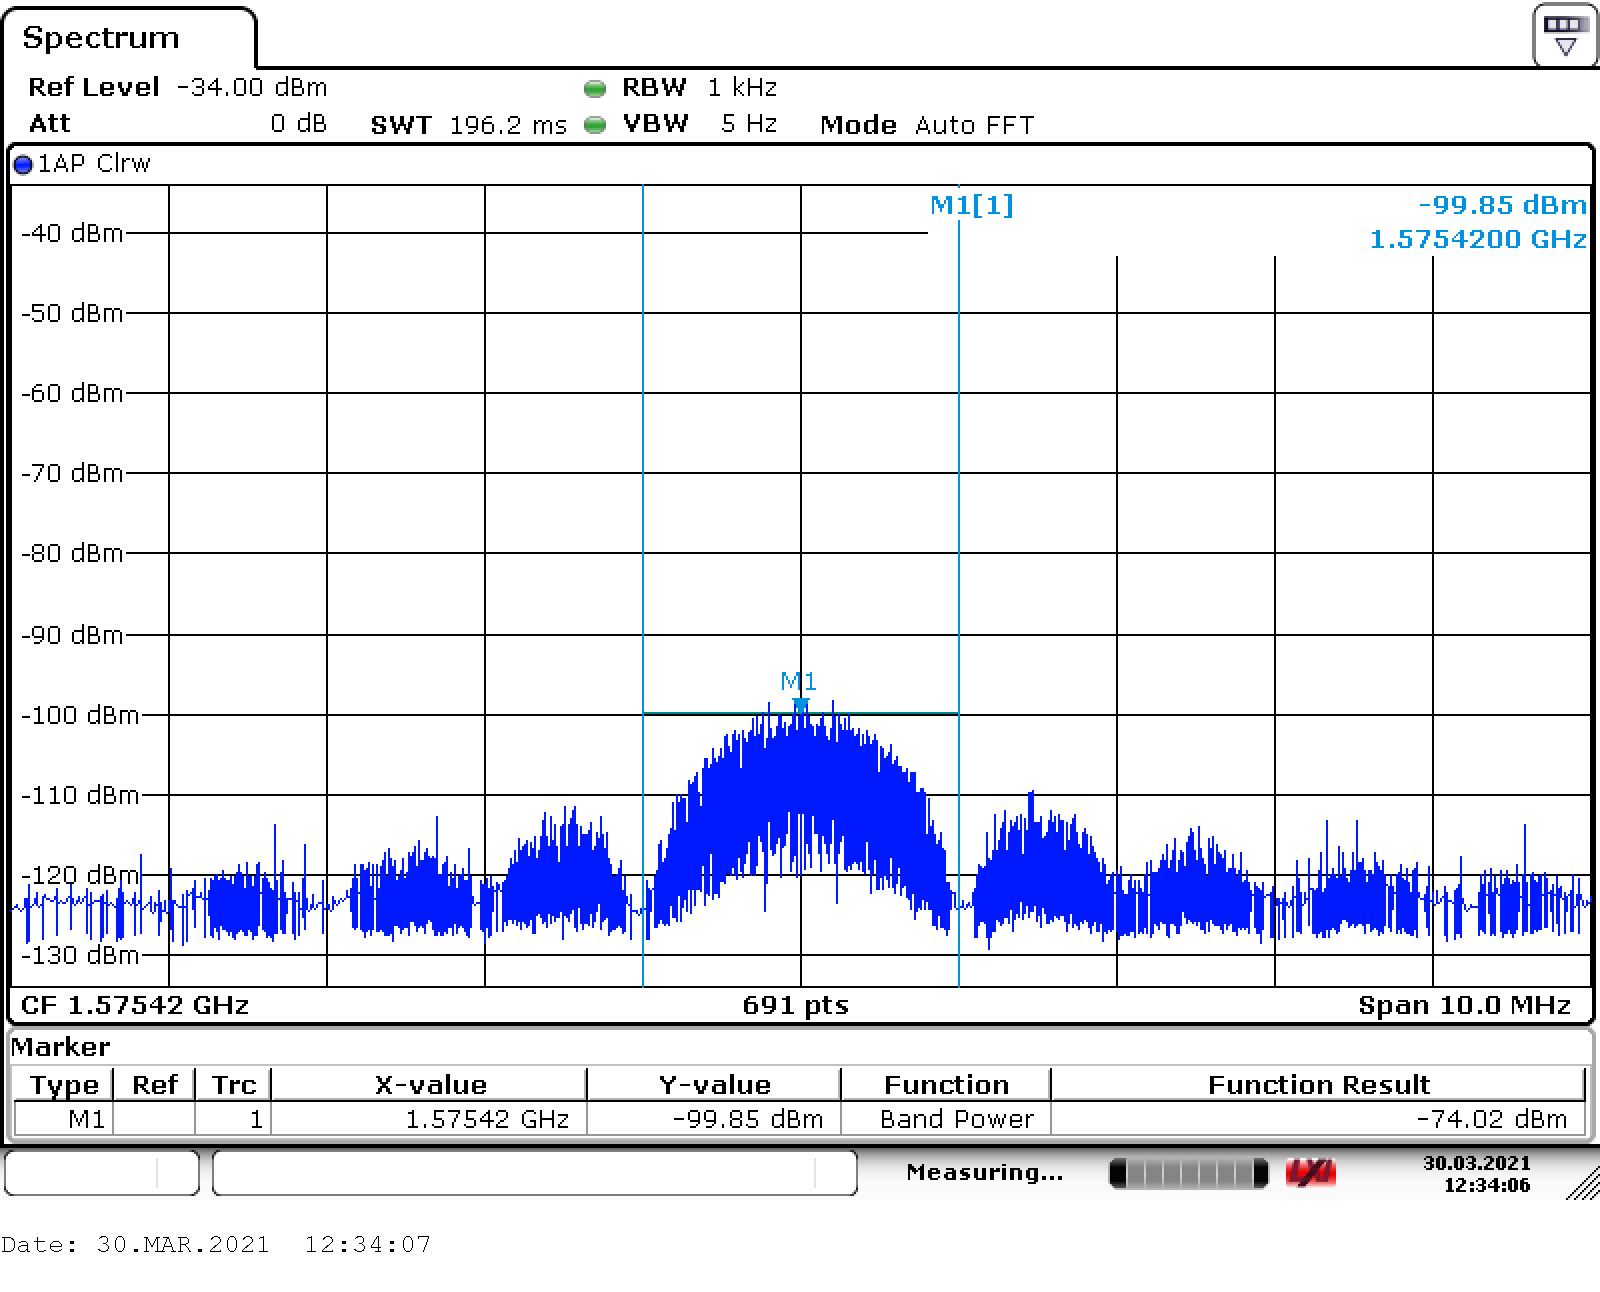Open the RBW 1 kHz setting

pos(699,88)
